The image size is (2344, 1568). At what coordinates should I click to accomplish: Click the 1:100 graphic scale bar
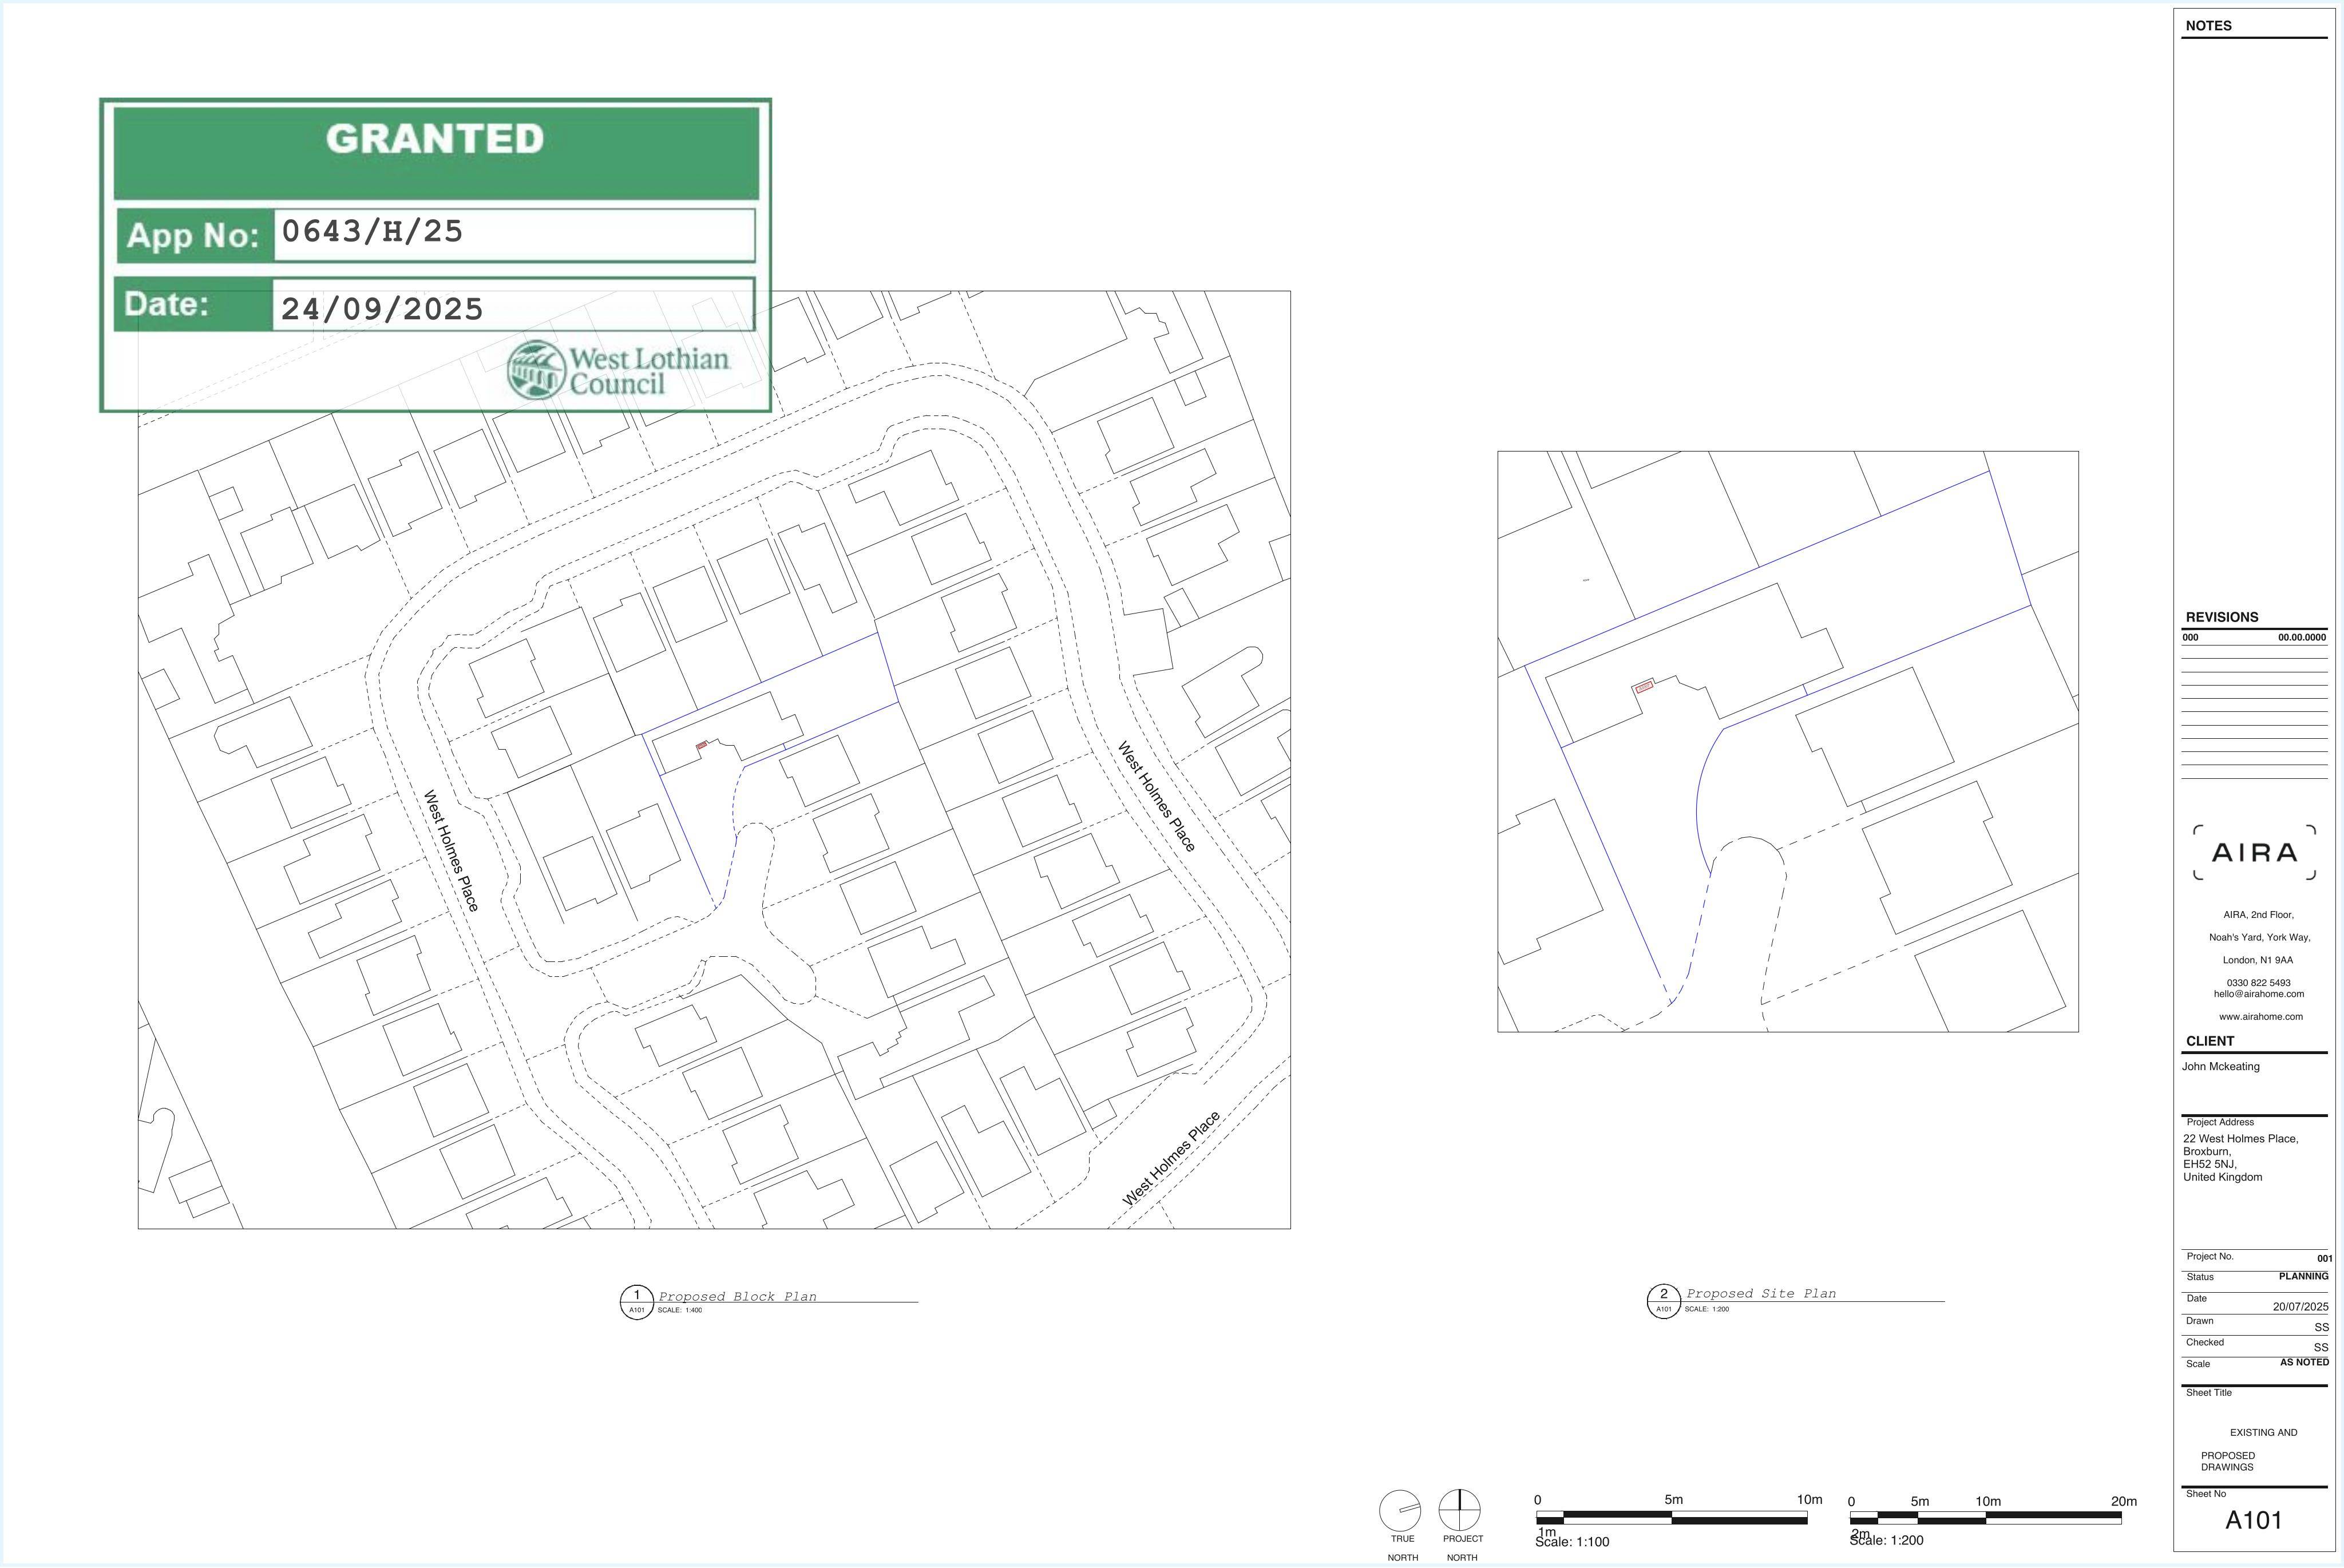click(1672, 1518)
